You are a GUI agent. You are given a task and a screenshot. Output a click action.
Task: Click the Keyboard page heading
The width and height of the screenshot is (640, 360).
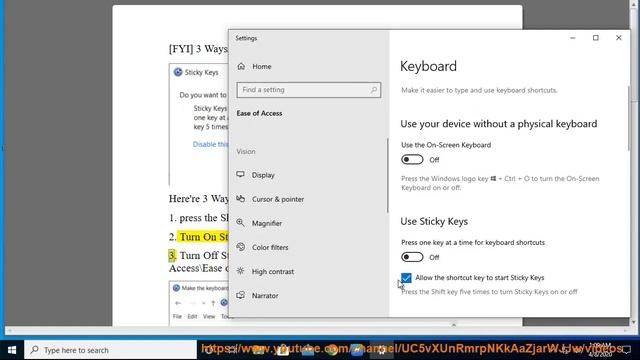[x=428, y=66]
